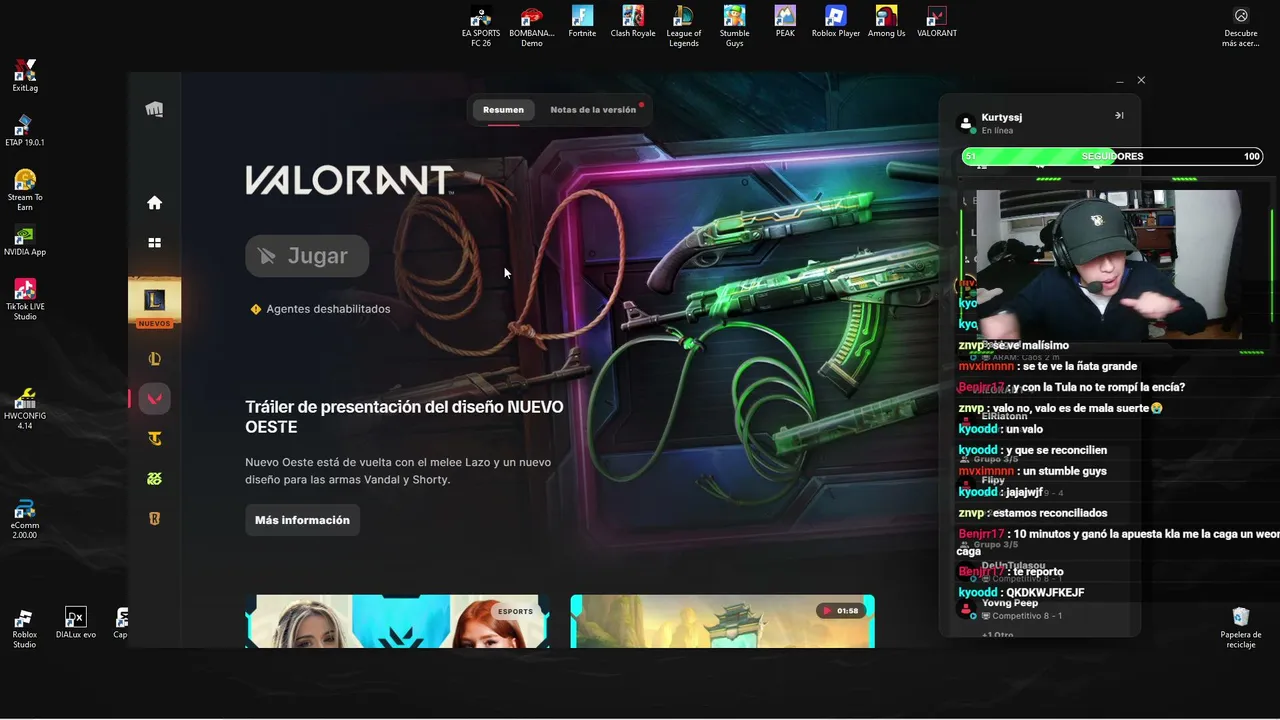Open PEAK desktop shortcut
This screenshot has height=720, width=1280.
(x=785, y=22)
